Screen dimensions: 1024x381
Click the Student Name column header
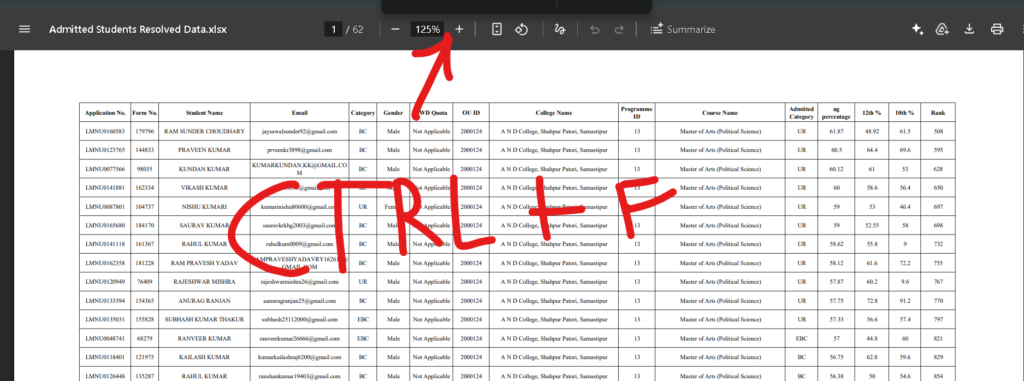(204, 112)
